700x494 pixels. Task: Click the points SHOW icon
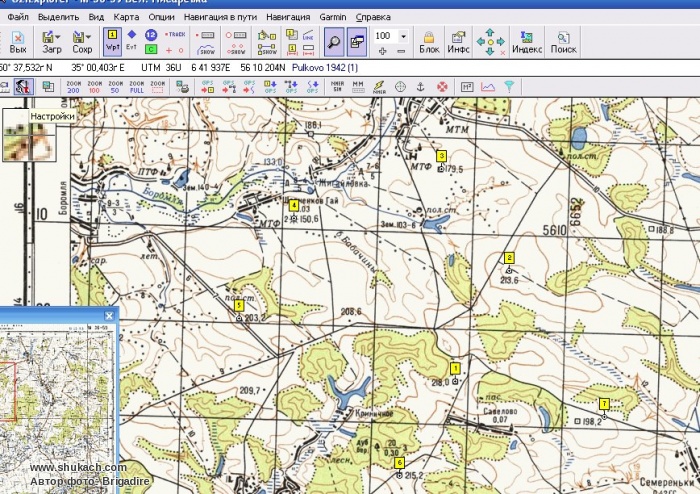coord(236,50)
